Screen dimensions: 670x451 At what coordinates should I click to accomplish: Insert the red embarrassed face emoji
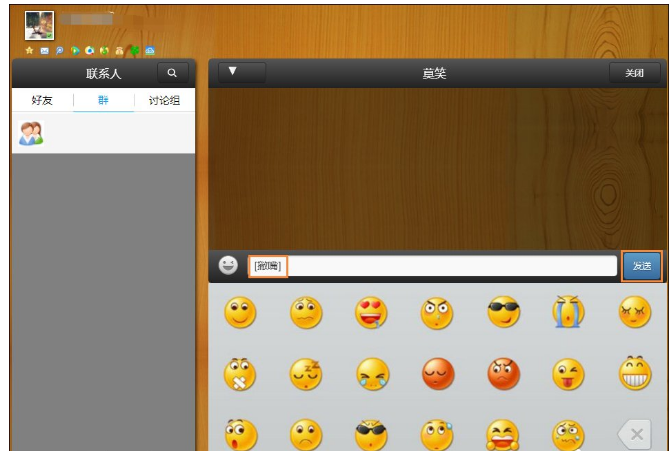click(438, 374)
